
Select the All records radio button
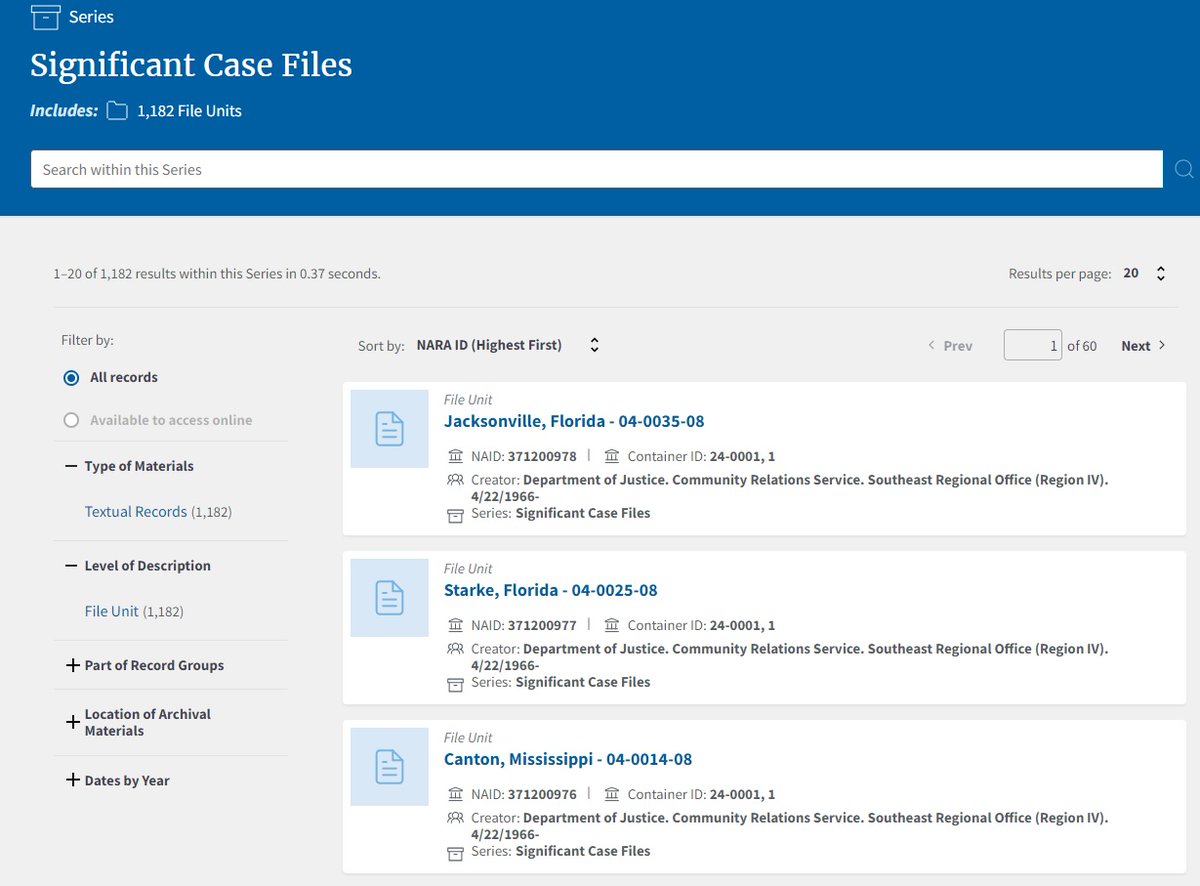70,377
